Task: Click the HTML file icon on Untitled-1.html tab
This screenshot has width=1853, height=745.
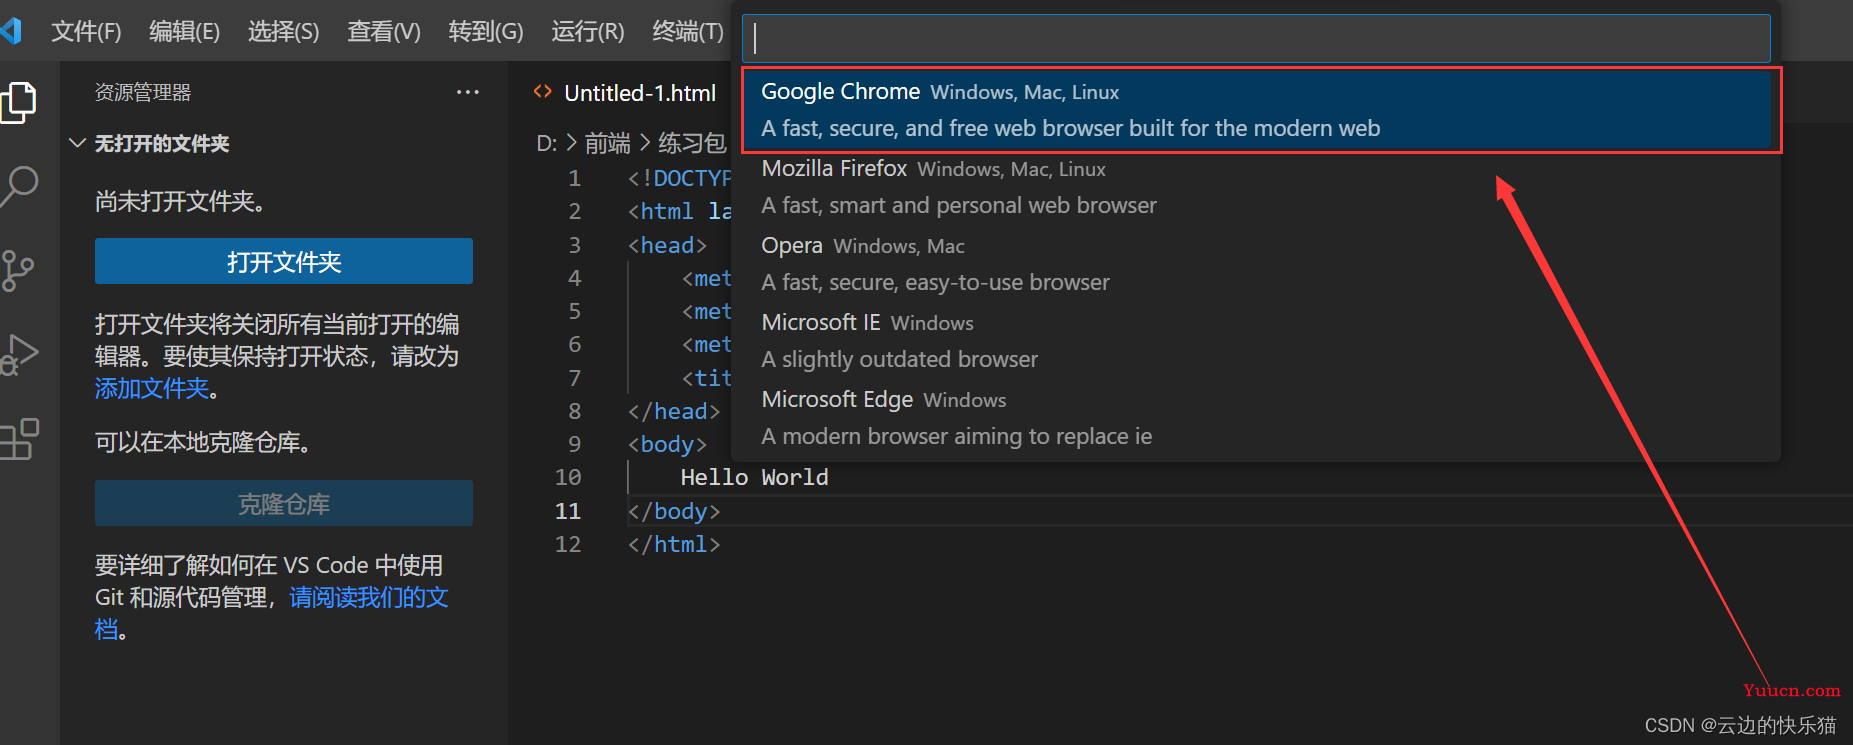Action: click(543, 92)
